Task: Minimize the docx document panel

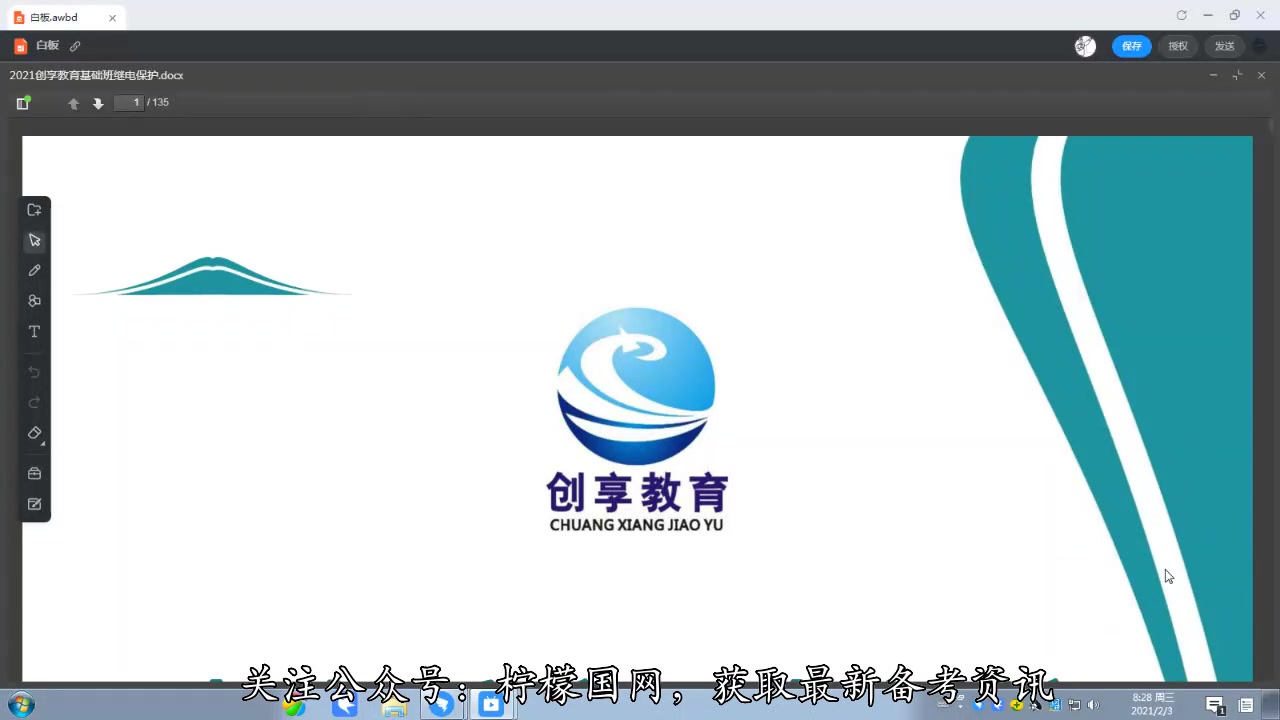Action: 1214,75
